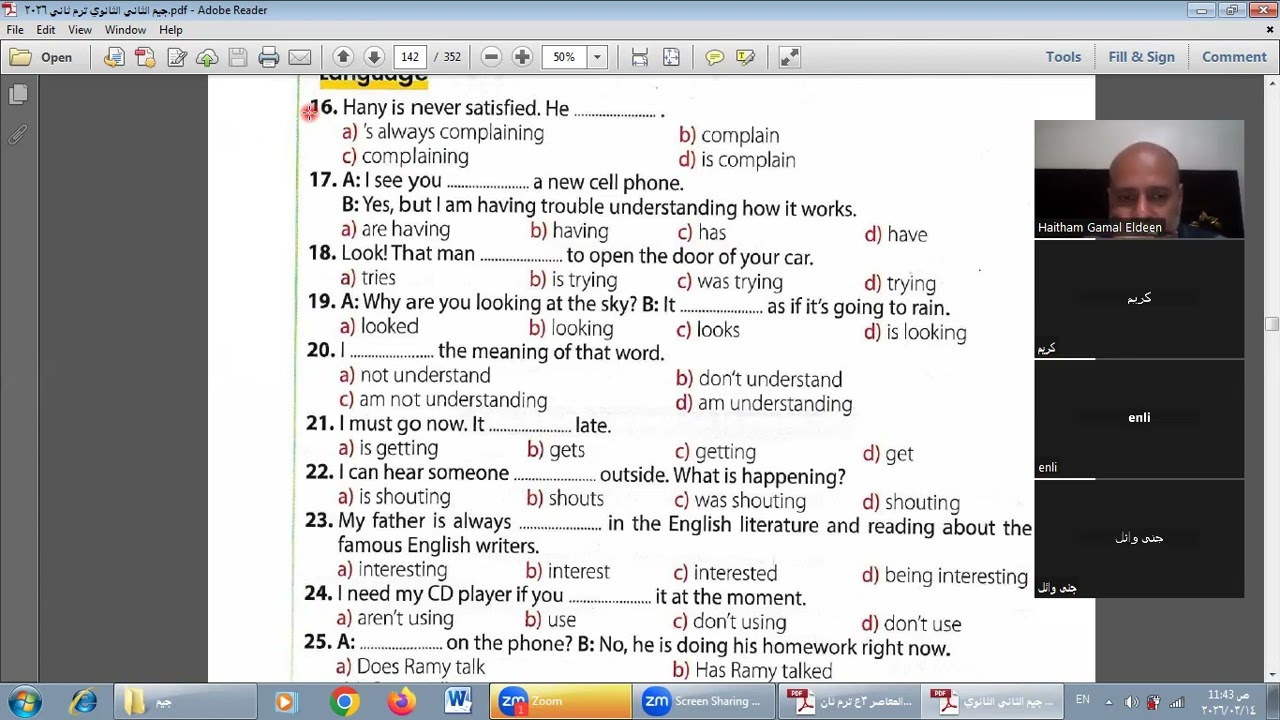Click the fit width scrolling icon
The width and height of the screenshot is (1280, 720).
(640, 57)
